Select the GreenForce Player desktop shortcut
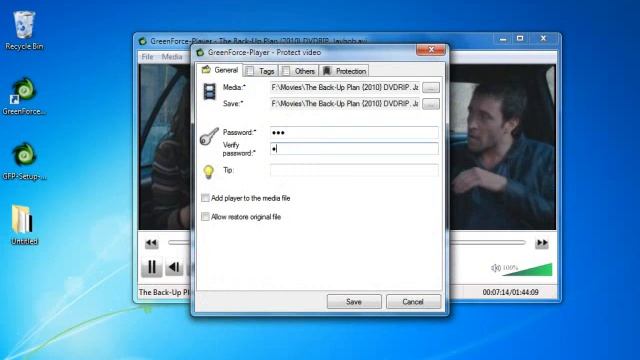Image resolution: width=640 pixels, height=360 pixels. point(24,96)
